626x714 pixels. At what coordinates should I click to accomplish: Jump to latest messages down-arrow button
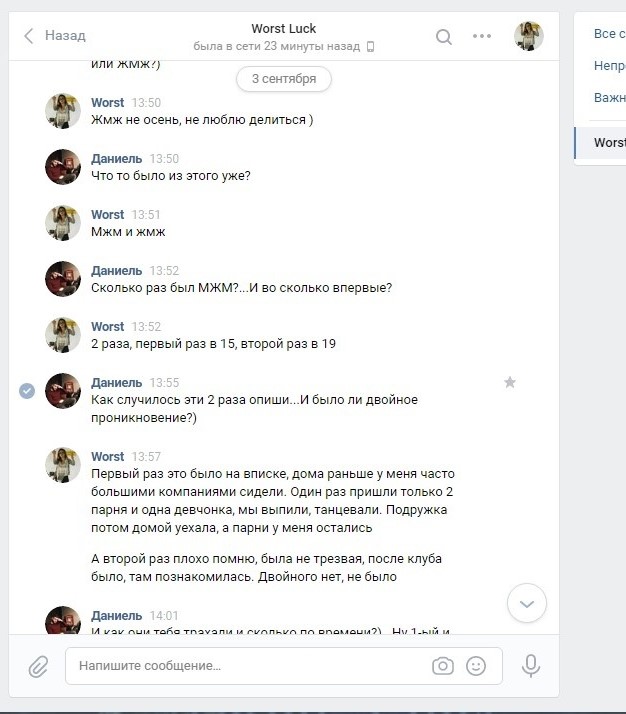527,603
